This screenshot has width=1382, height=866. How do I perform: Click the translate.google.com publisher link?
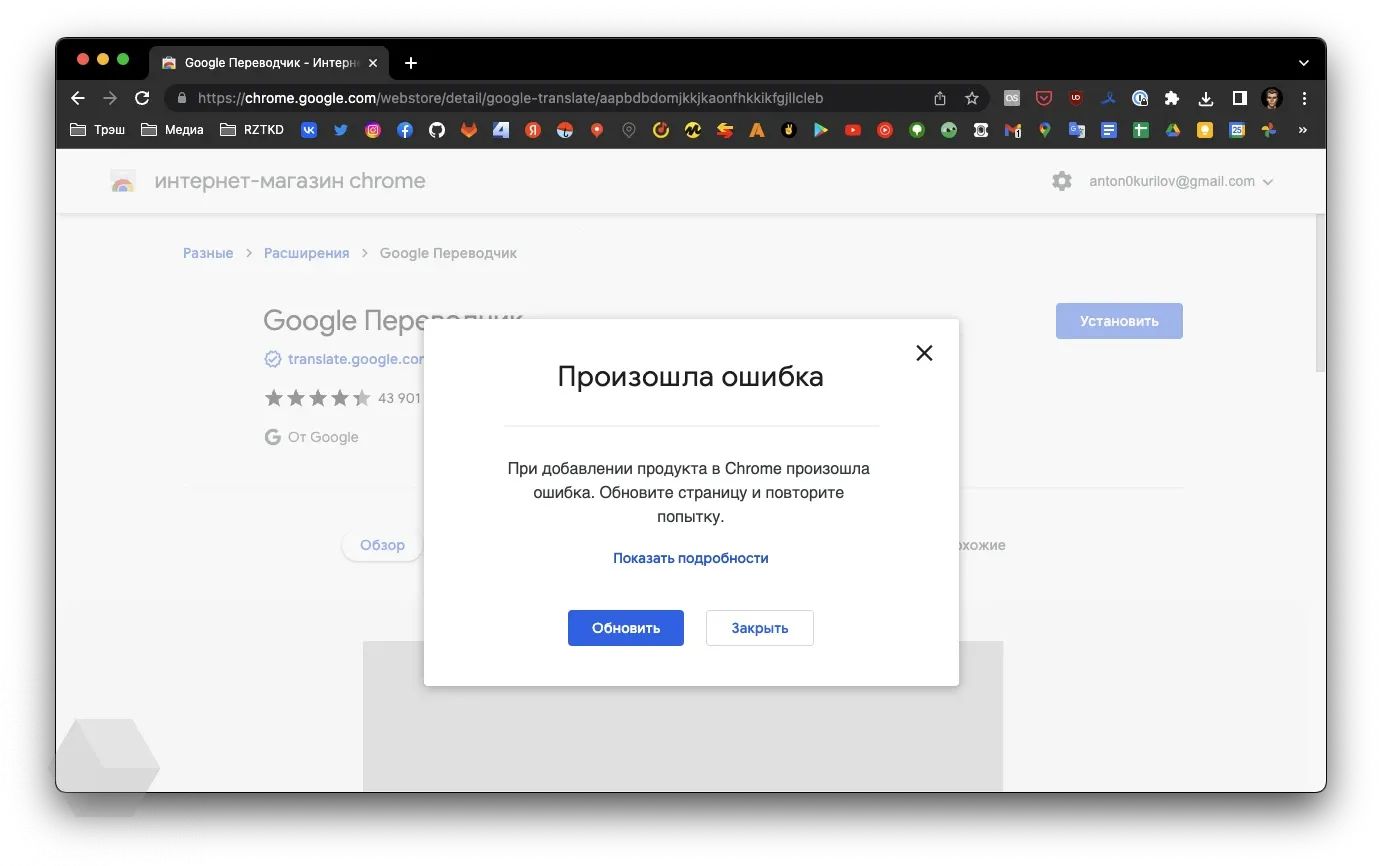[356, 359]
